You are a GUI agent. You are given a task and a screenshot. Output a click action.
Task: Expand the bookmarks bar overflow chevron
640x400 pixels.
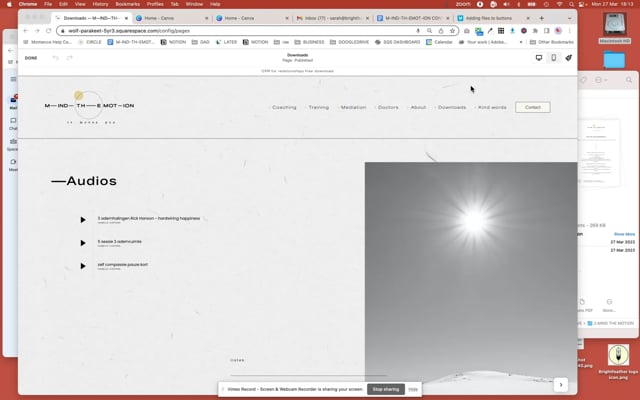point(521,42)
